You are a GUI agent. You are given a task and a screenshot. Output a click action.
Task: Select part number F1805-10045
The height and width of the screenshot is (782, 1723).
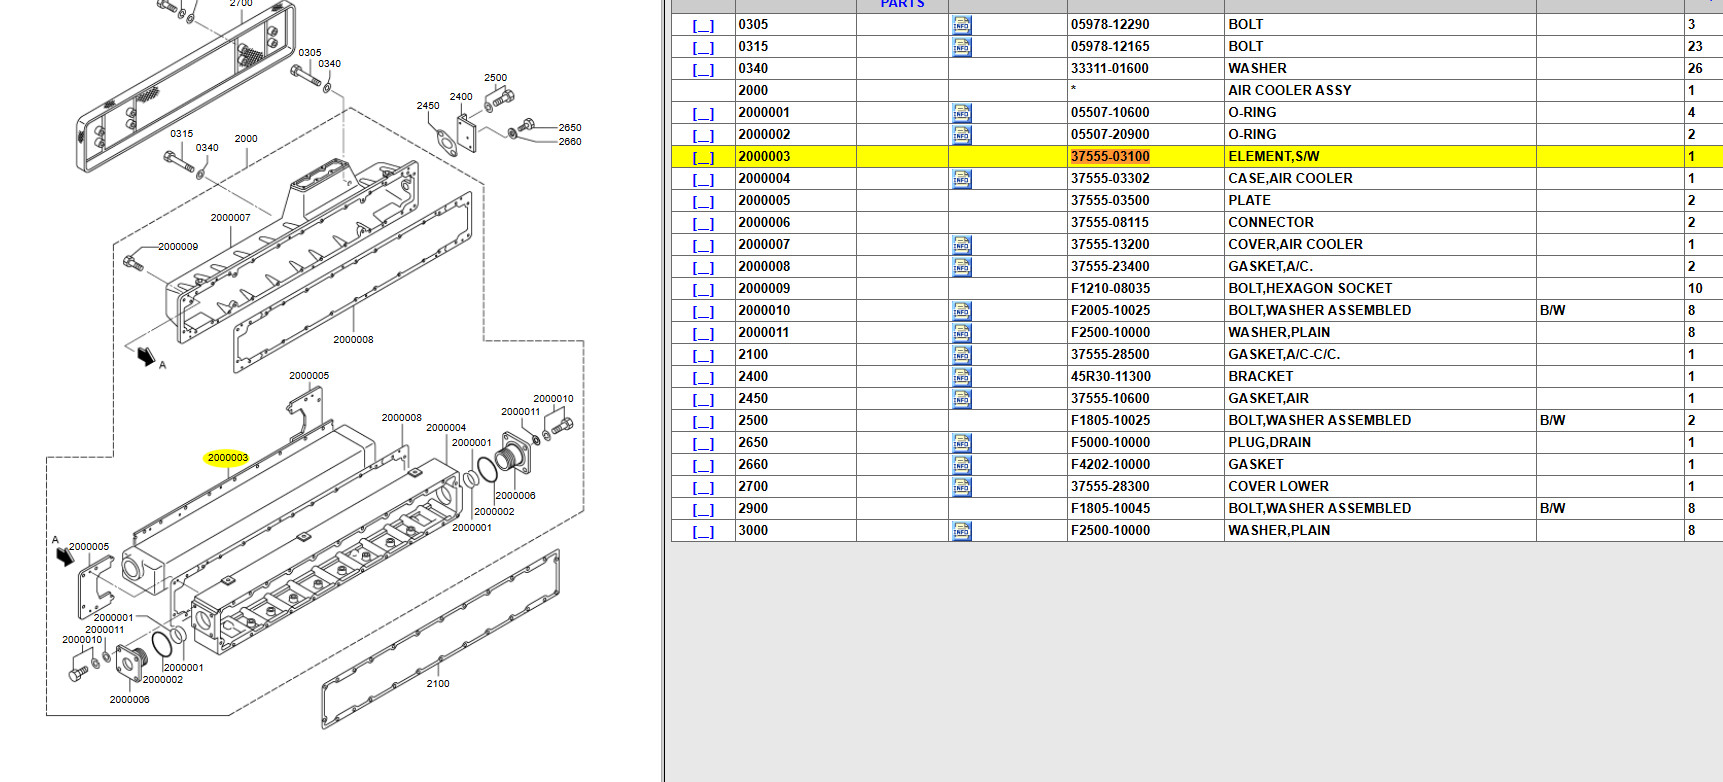[x=1110, y=508]
